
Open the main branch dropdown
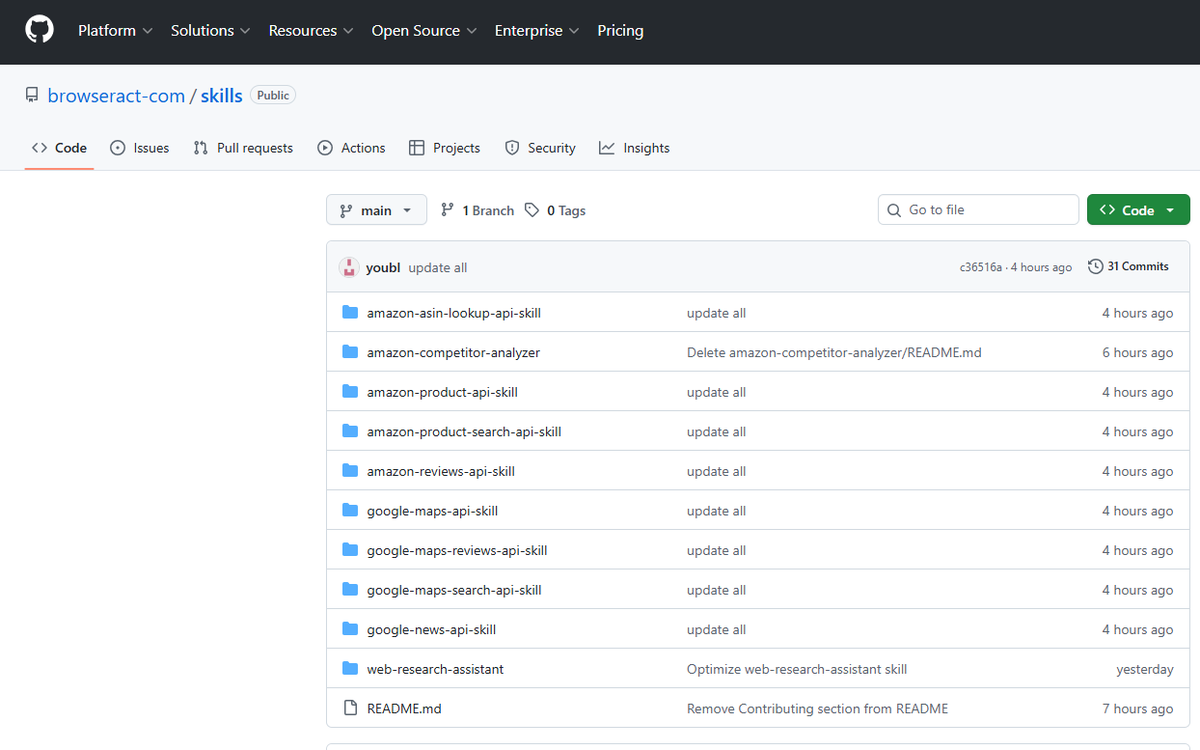pos(376,210)
